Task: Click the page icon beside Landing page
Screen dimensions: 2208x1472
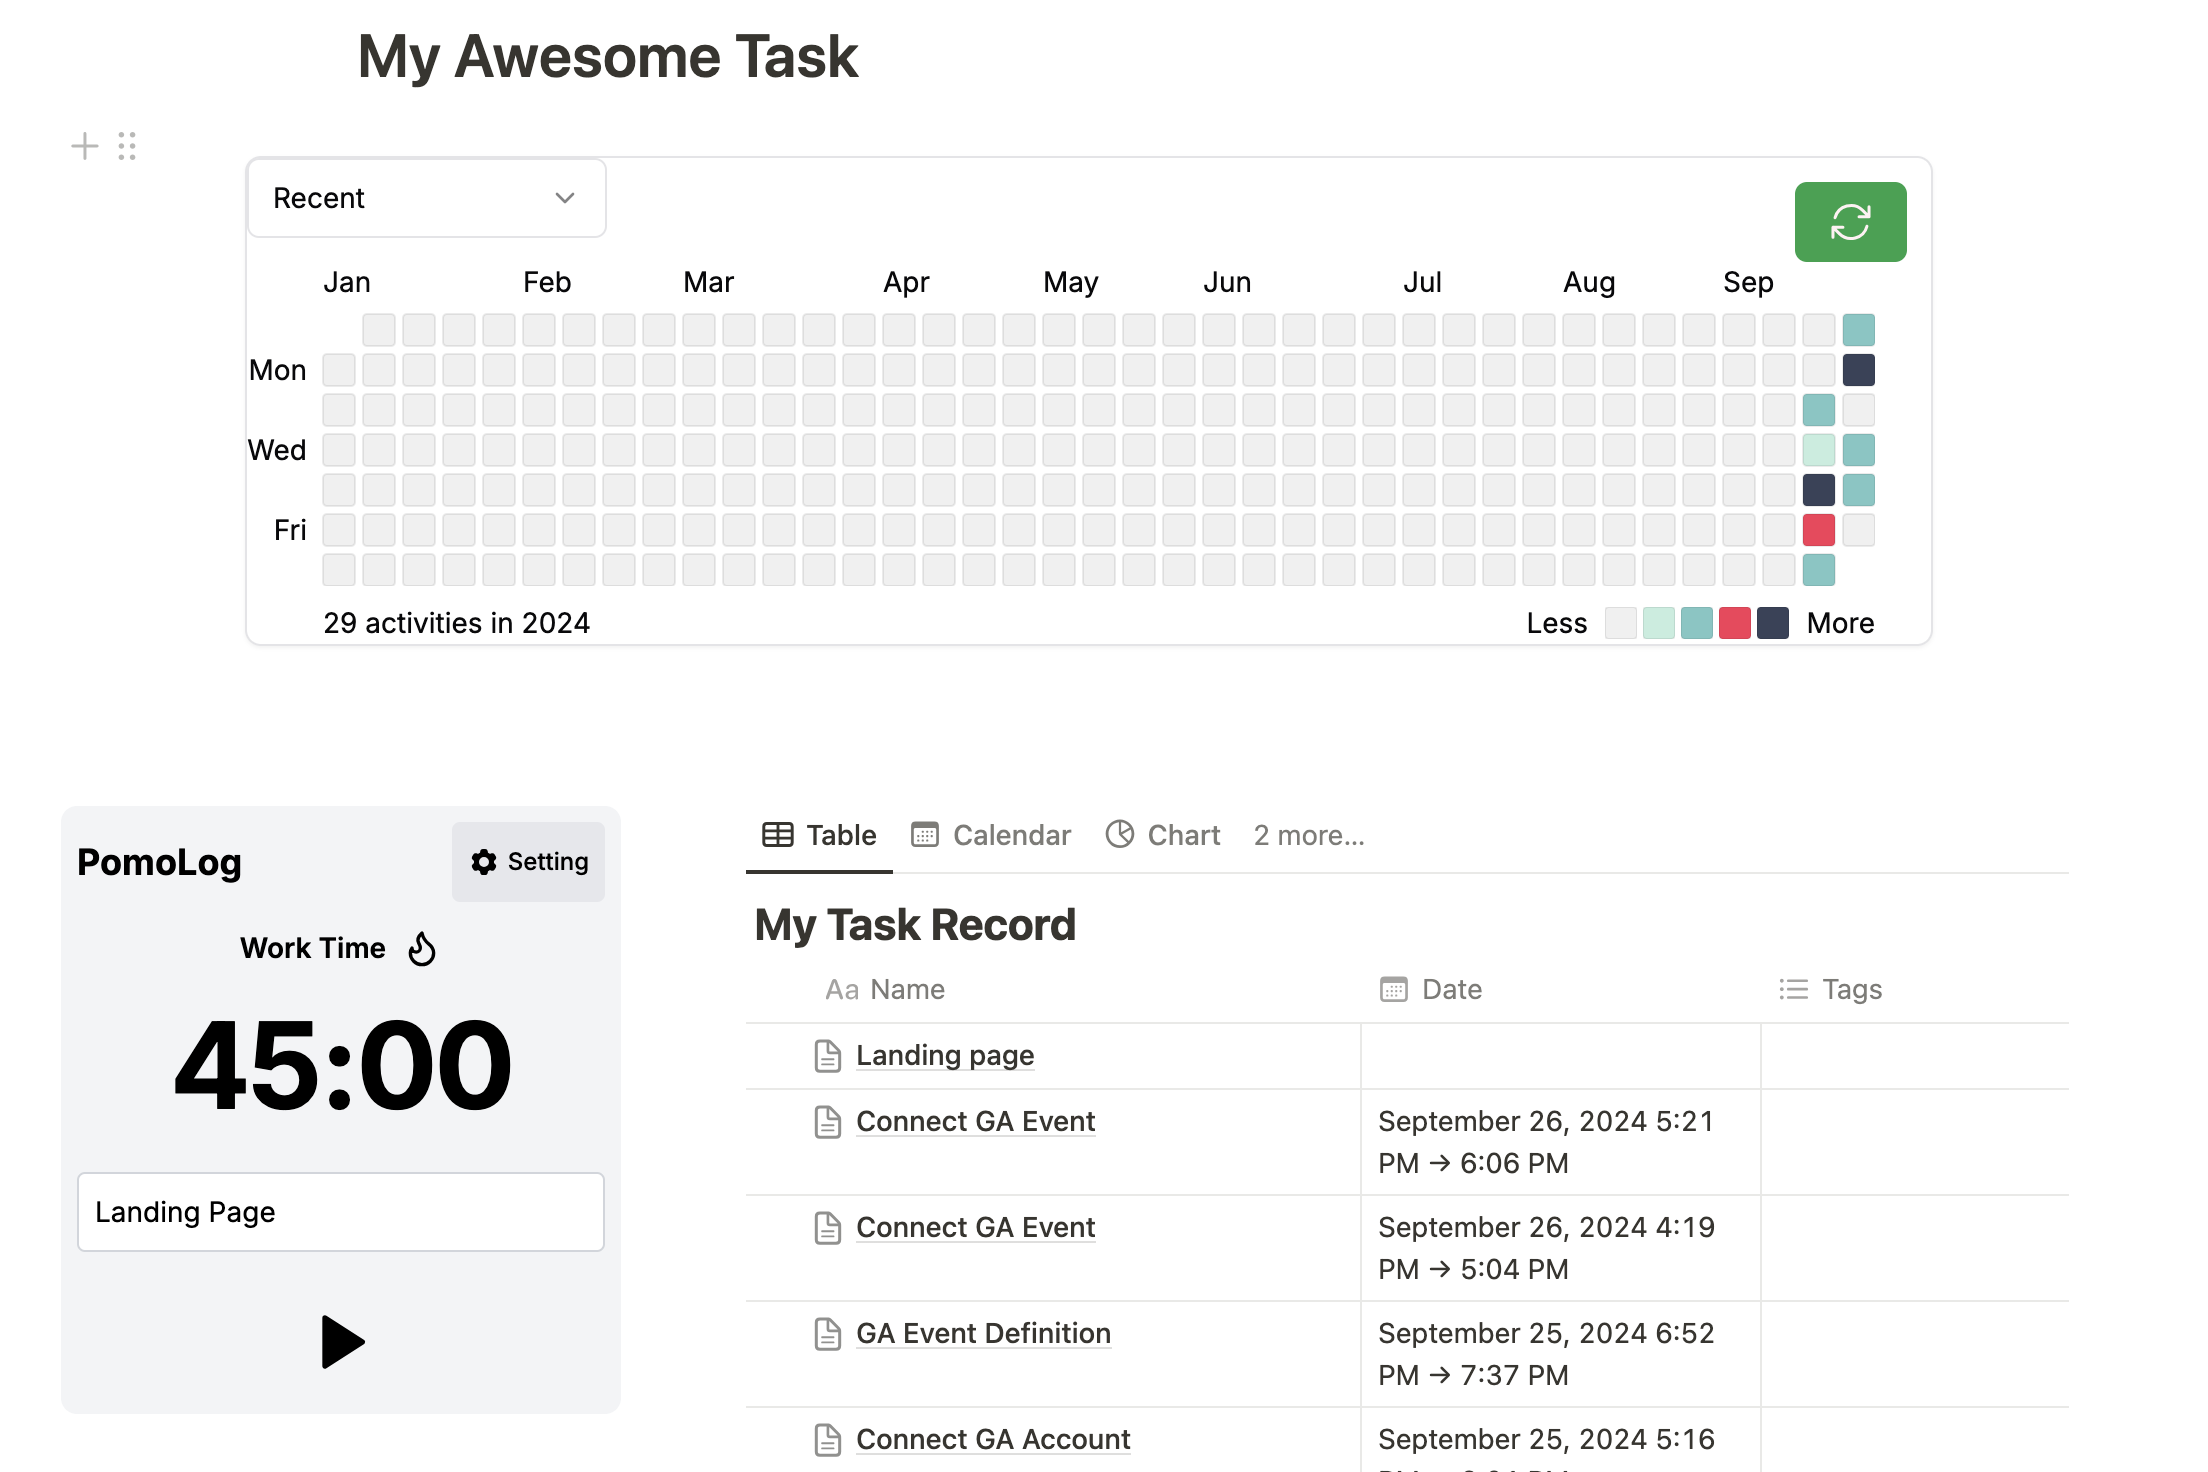Action: (828, 1056)
